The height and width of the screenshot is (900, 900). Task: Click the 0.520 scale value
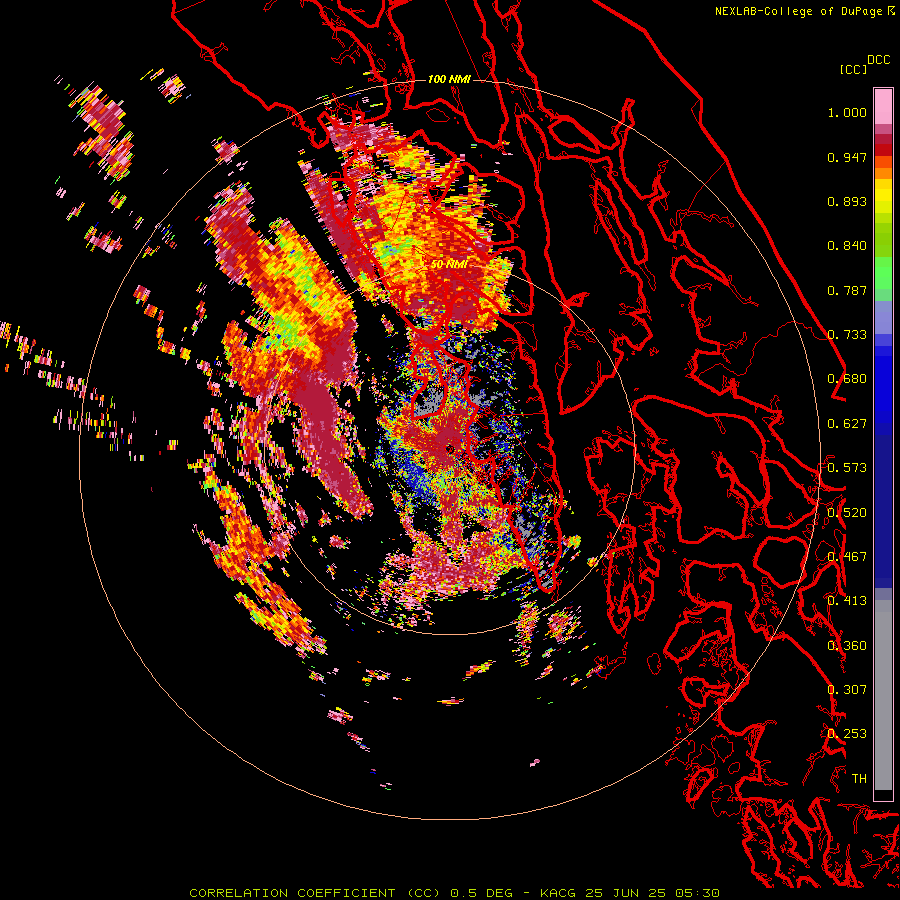(x=847, y=513)
